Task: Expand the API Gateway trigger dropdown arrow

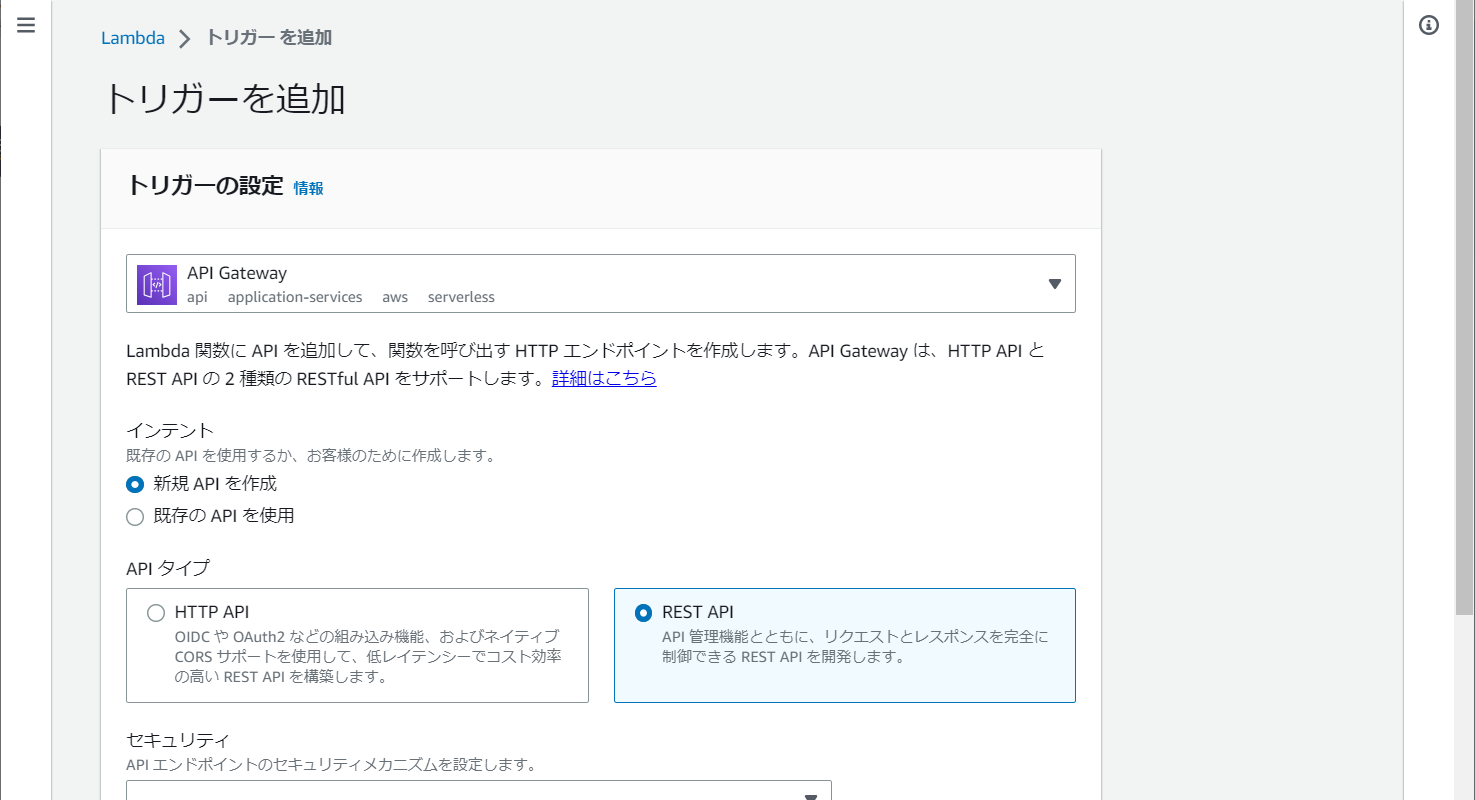Action: tap(1054, 284)
